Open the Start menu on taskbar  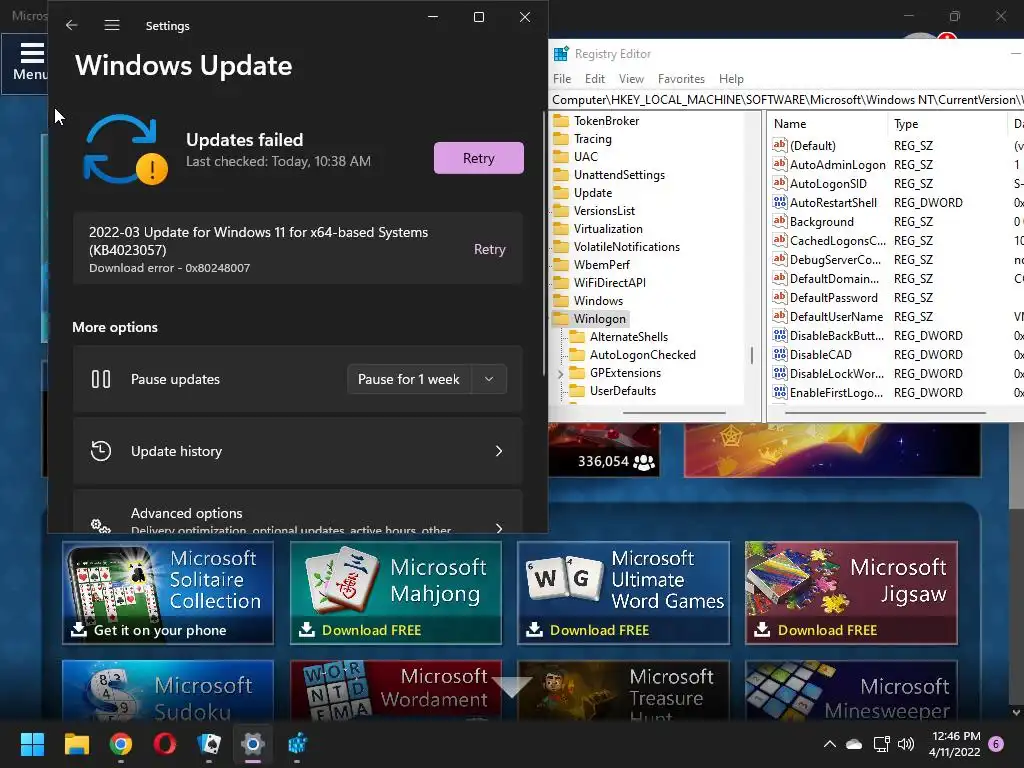32,744
